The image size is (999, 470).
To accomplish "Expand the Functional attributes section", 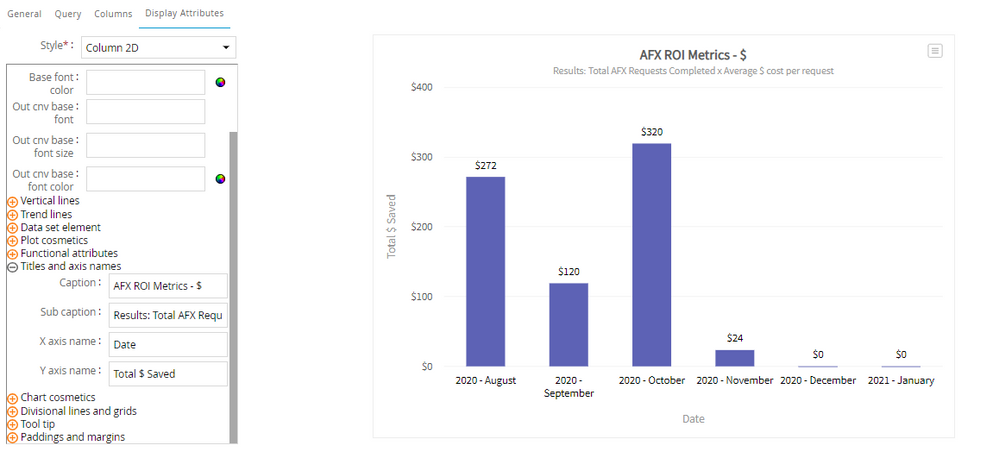I will tap(13, 253).
